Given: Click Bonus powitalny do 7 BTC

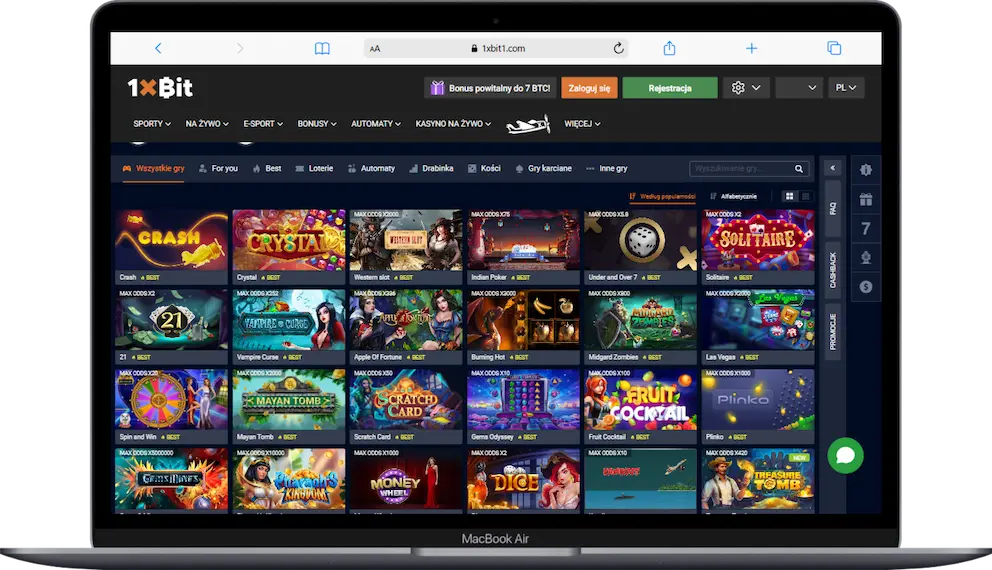Looking at the screenshot, I should [x=490, y=88].
